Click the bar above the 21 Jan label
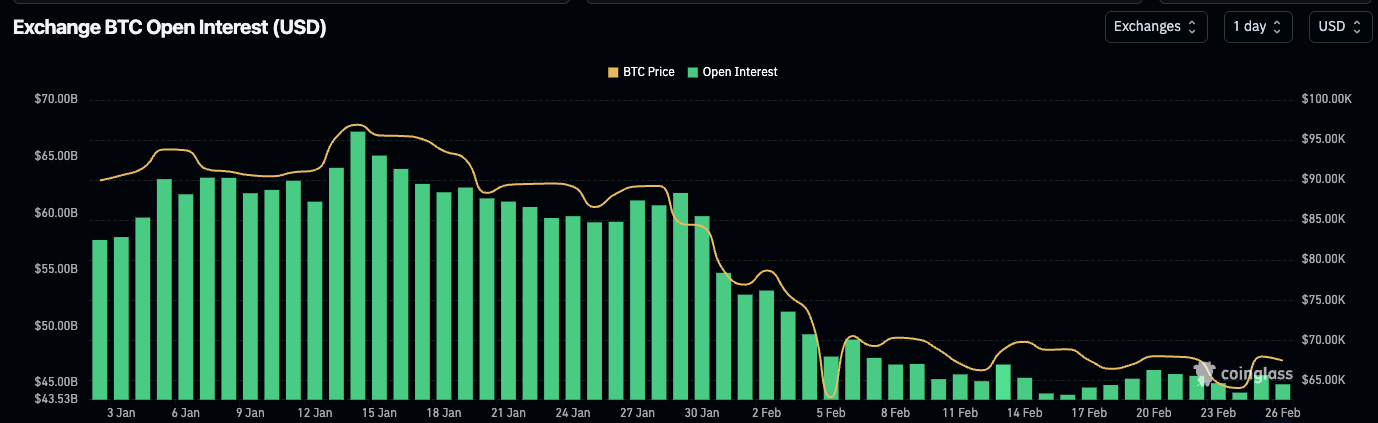 pos(508,300)
